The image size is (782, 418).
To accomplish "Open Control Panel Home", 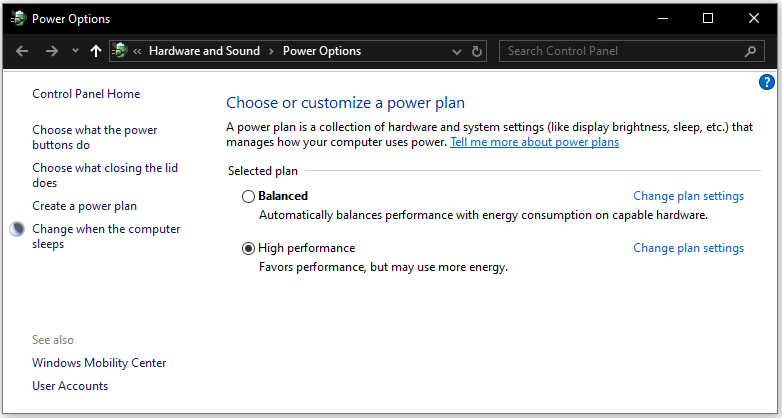I will pos(86,94).
